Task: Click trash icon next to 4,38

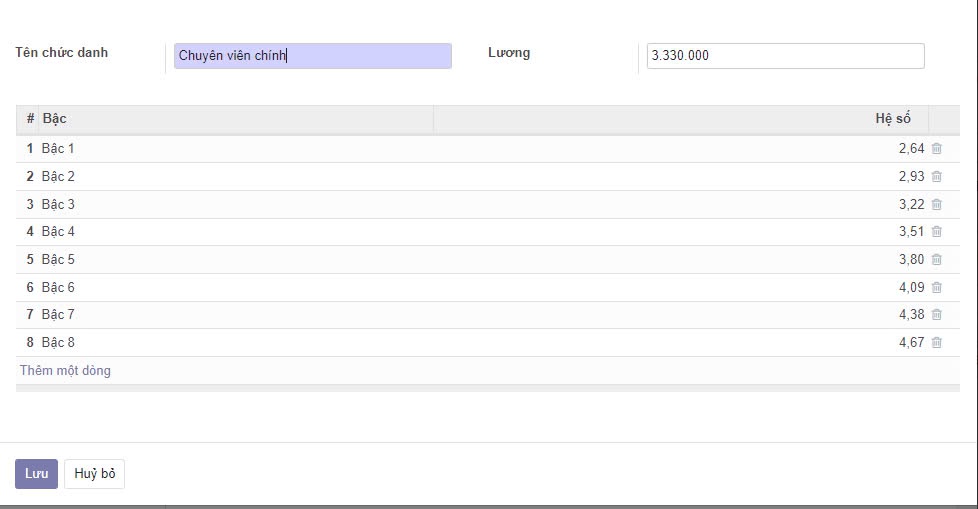Action: point(936,315)
